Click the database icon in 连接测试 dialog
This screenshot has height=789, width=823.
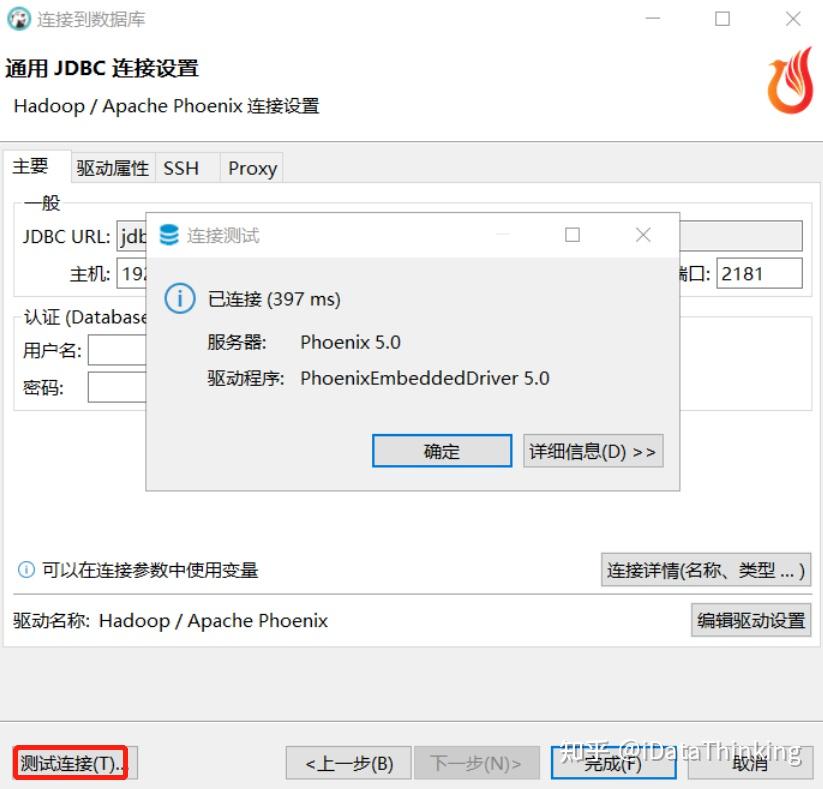(169, 235)
